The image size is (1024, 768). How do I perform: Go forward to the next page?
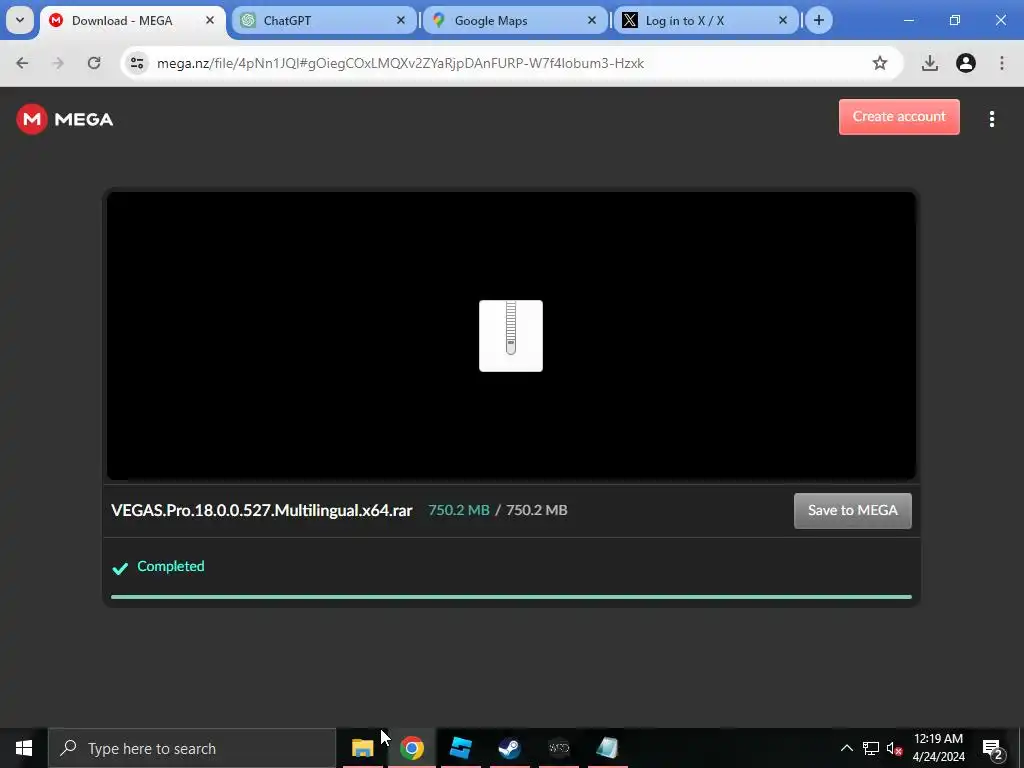(58, 63)
